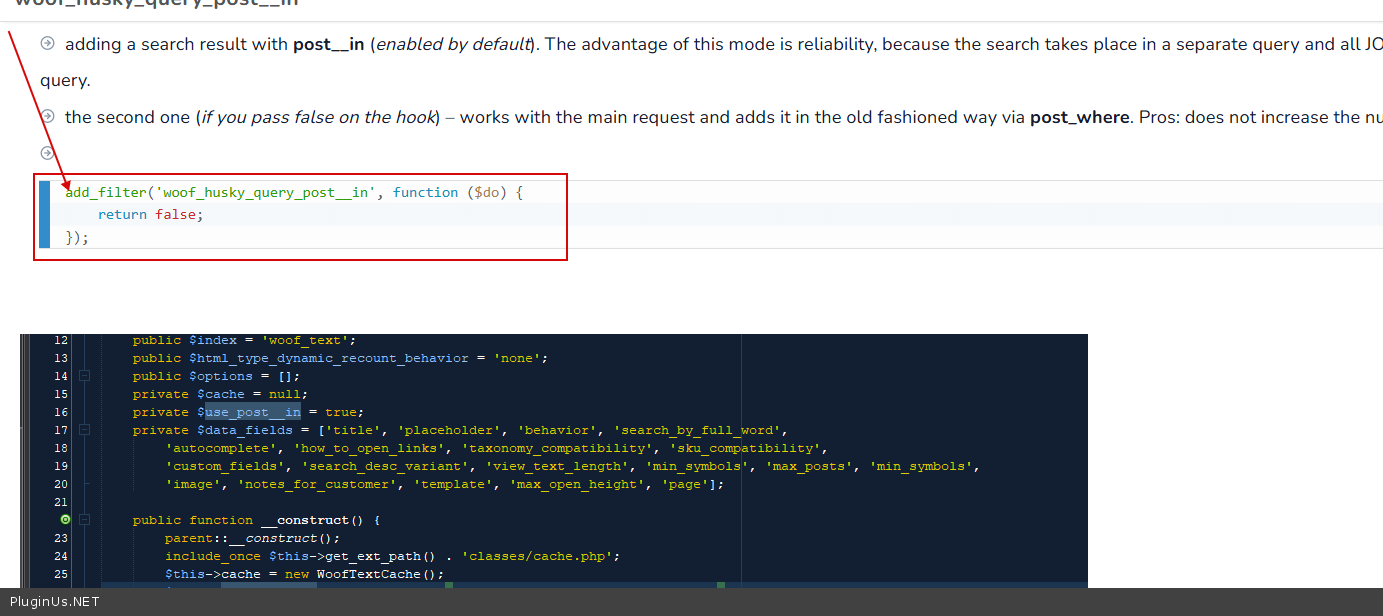Click the green override marker beside __construct
1383x616 pixels.
click(x=65, y=520)
